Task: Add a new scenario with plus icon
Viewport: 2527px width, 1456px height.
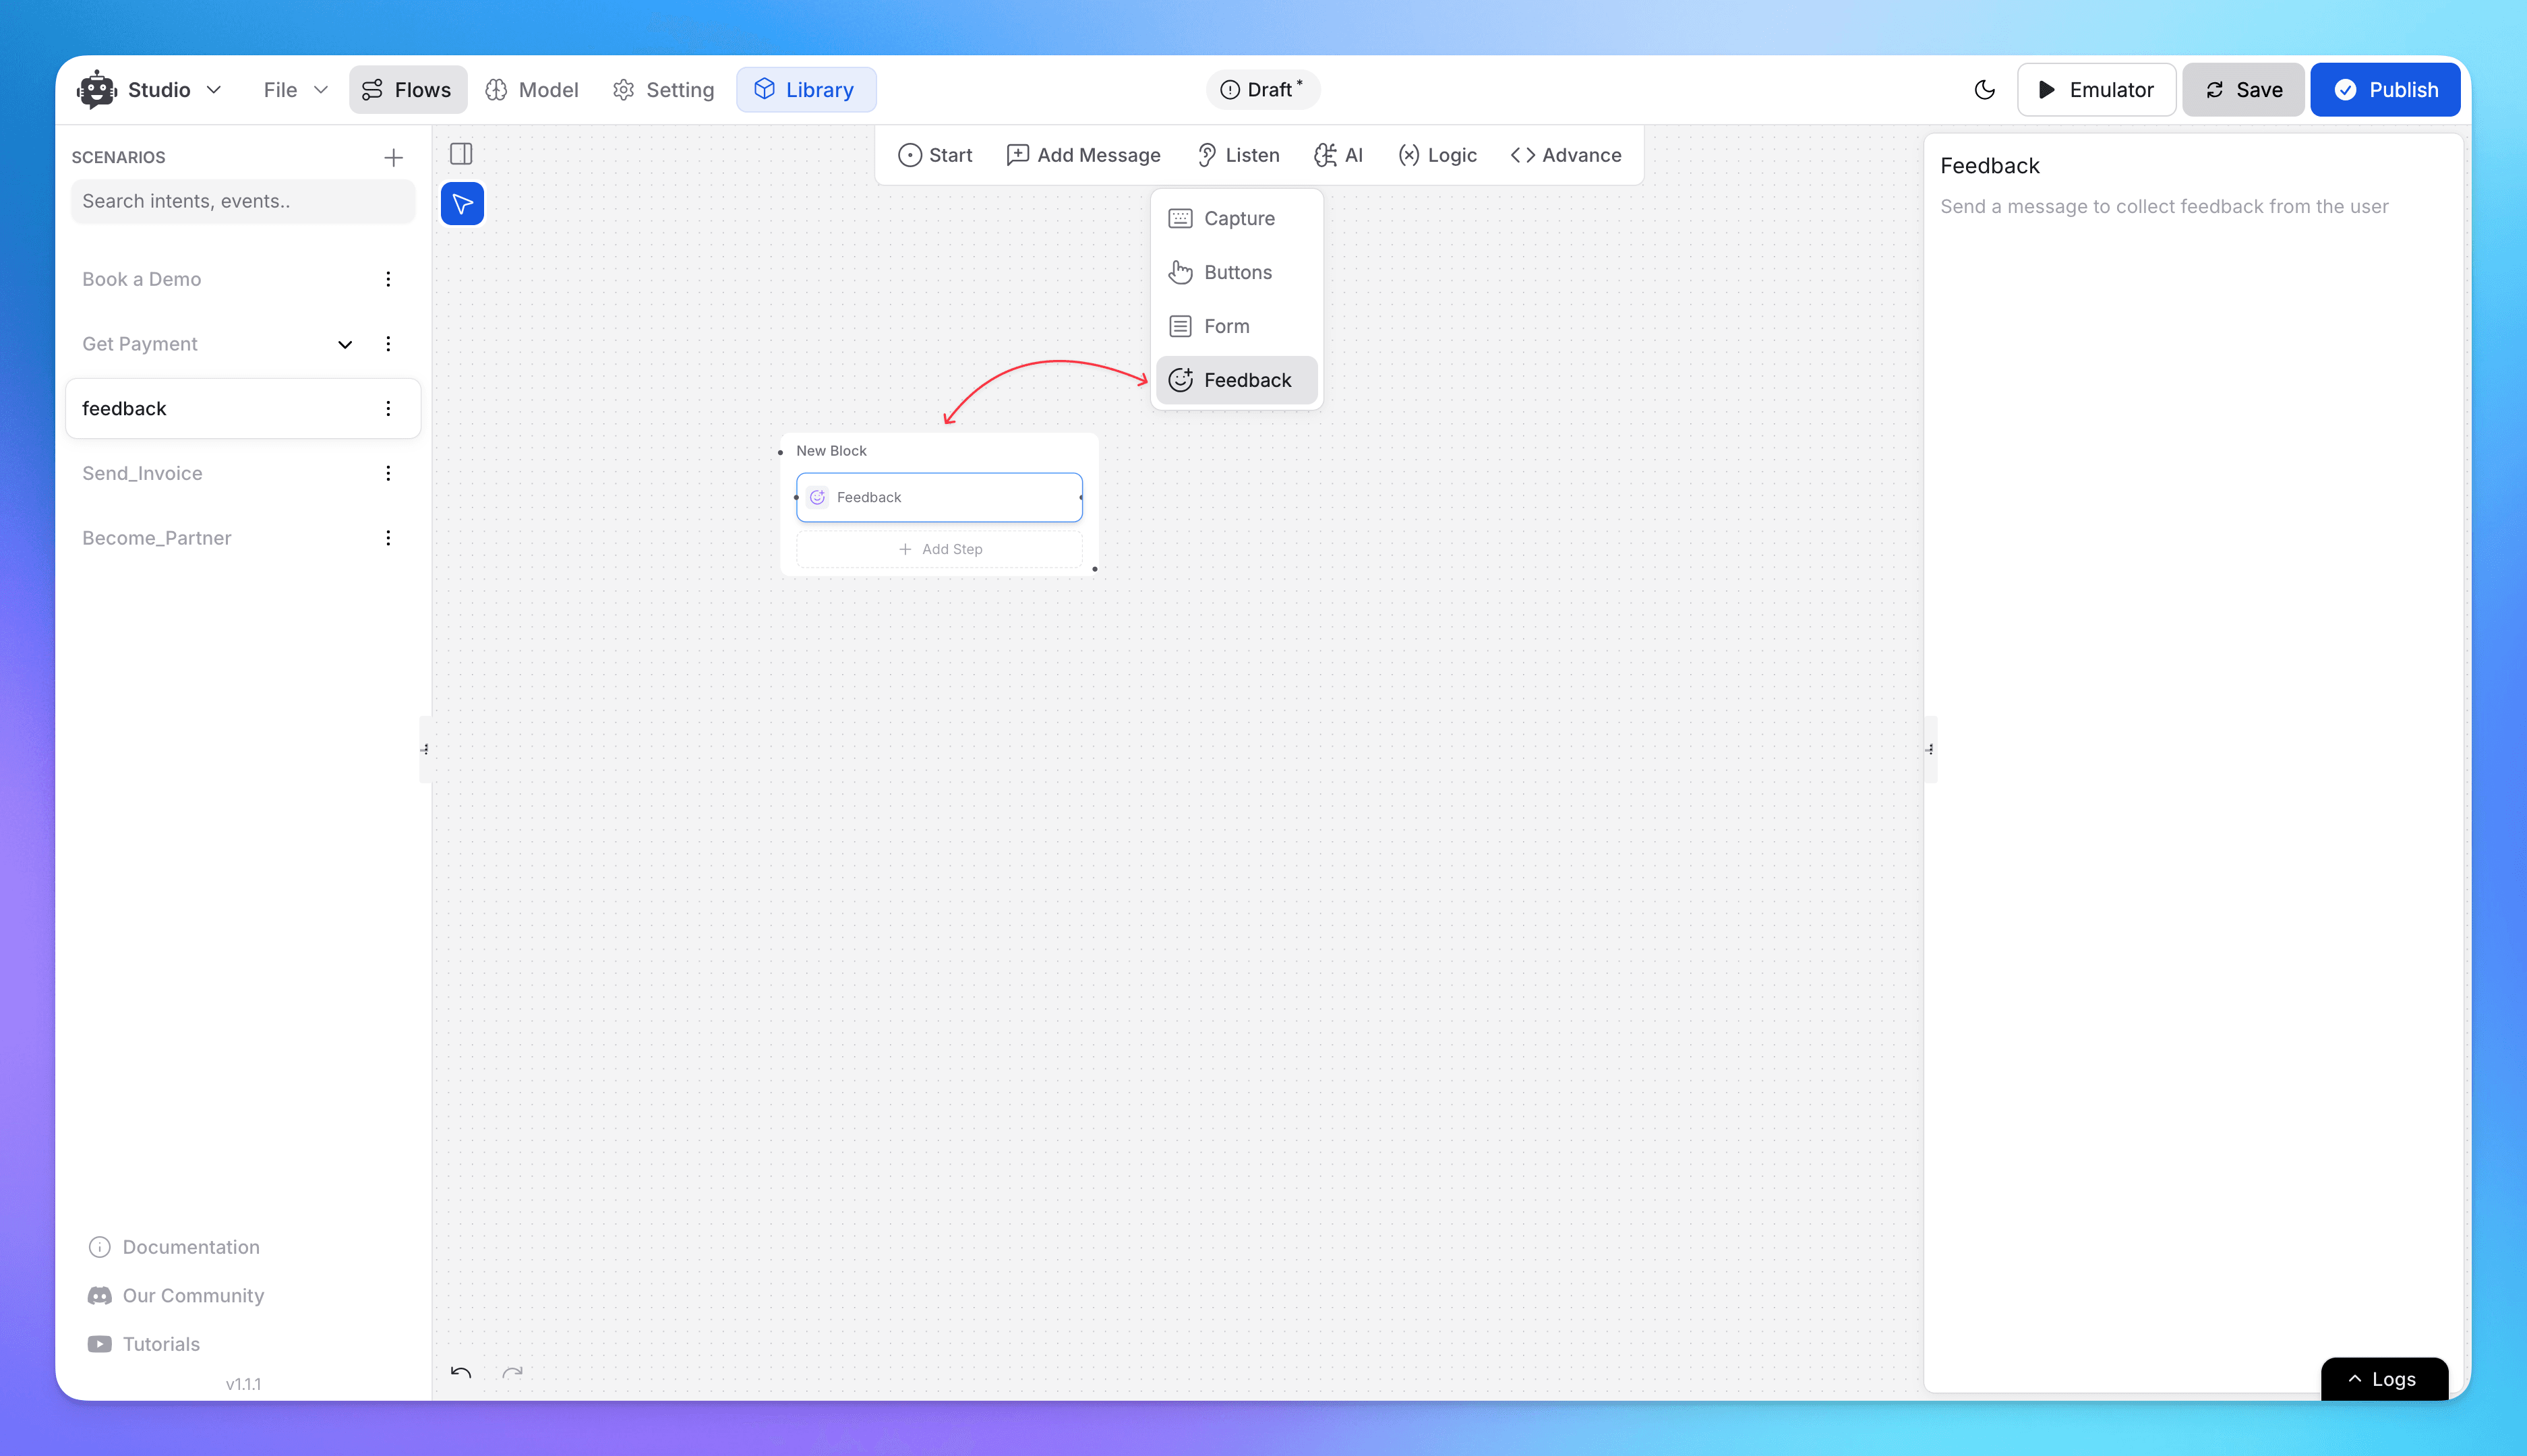Action: click(393, 158)
